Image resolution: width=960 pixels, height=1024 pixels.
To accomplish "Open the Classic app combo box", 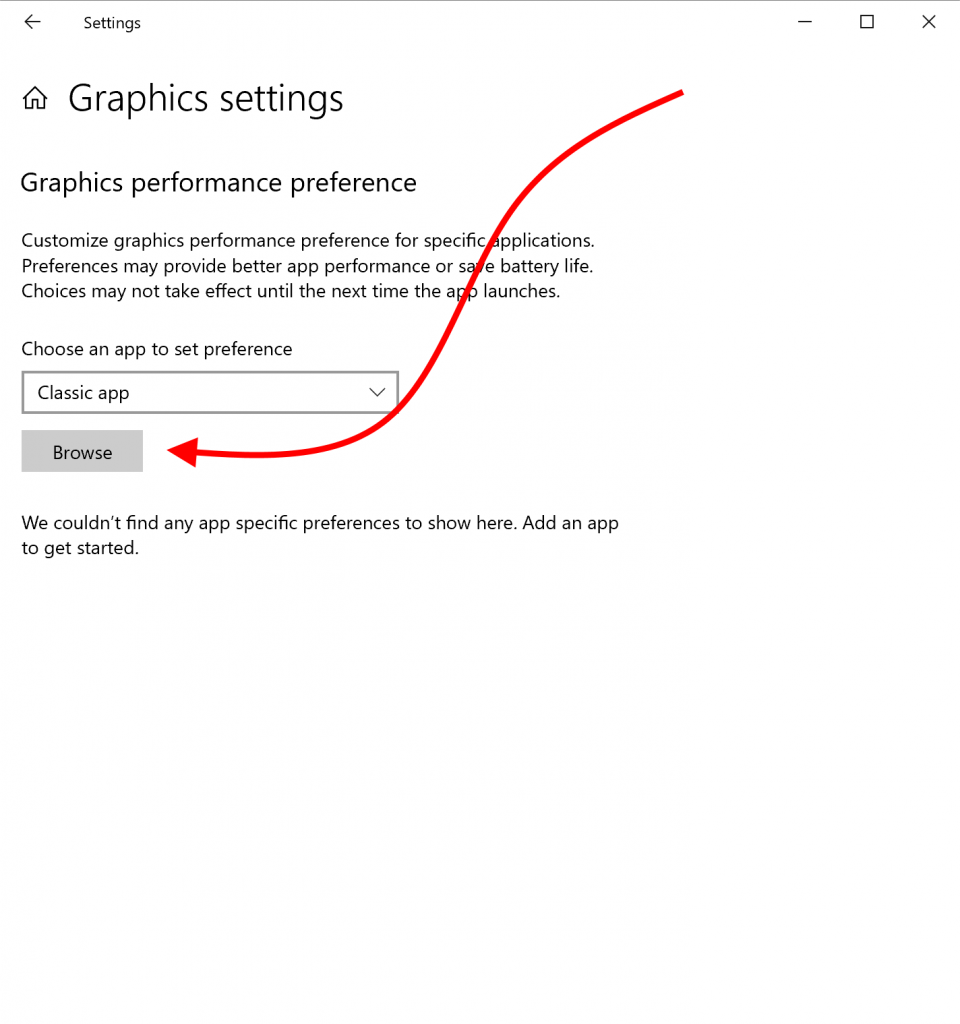I will [210, 392].
